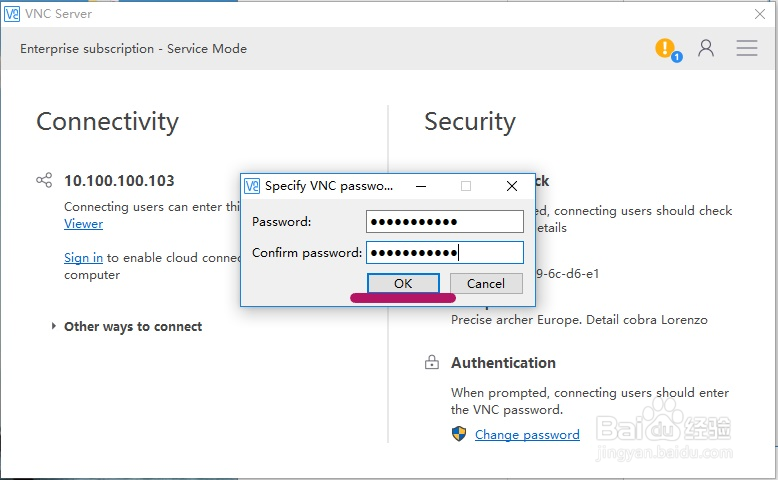The height and width of the screenshot is (480, 778).
Task: Click the share icon beside the IP address
Action: [x=44, y=181]
